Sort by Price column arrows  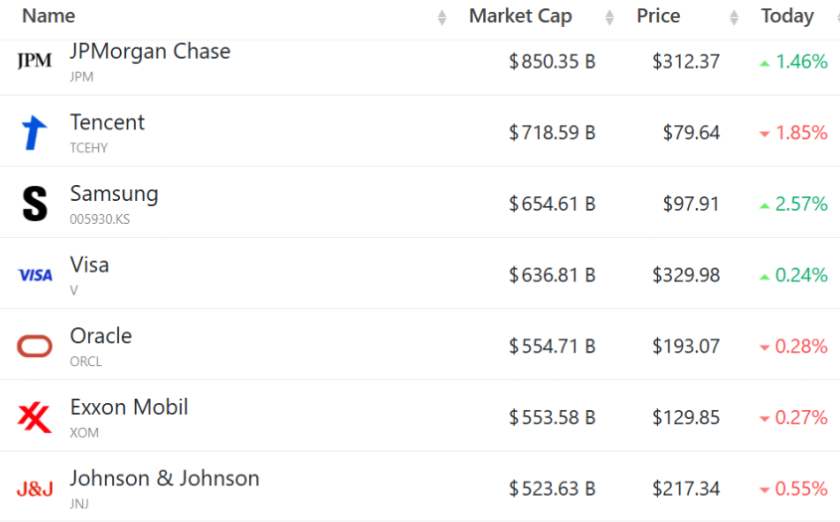pos(735,17)
